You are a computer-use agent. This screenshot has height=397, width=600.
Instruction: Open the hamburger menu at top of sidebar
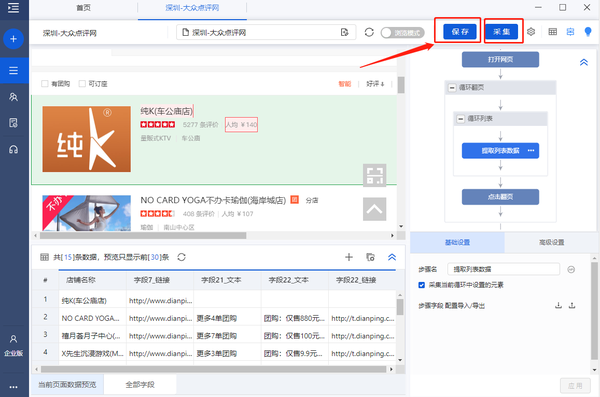(13, 8)
